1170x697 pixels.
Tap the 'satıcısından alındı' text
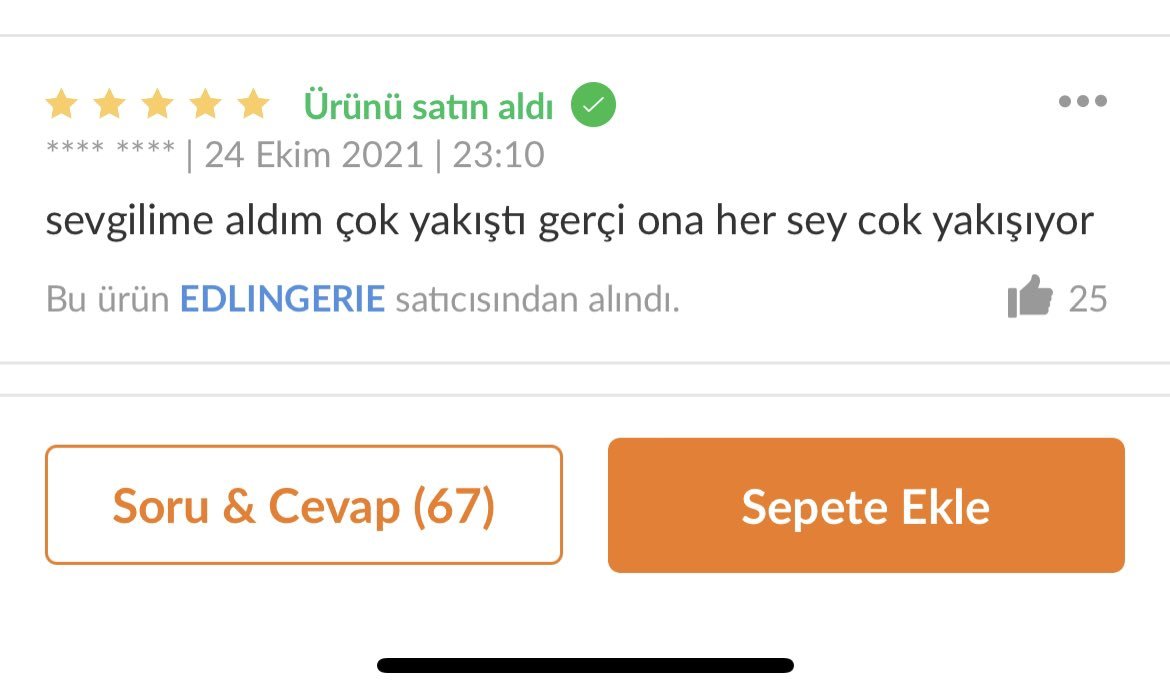pos(537,300)
